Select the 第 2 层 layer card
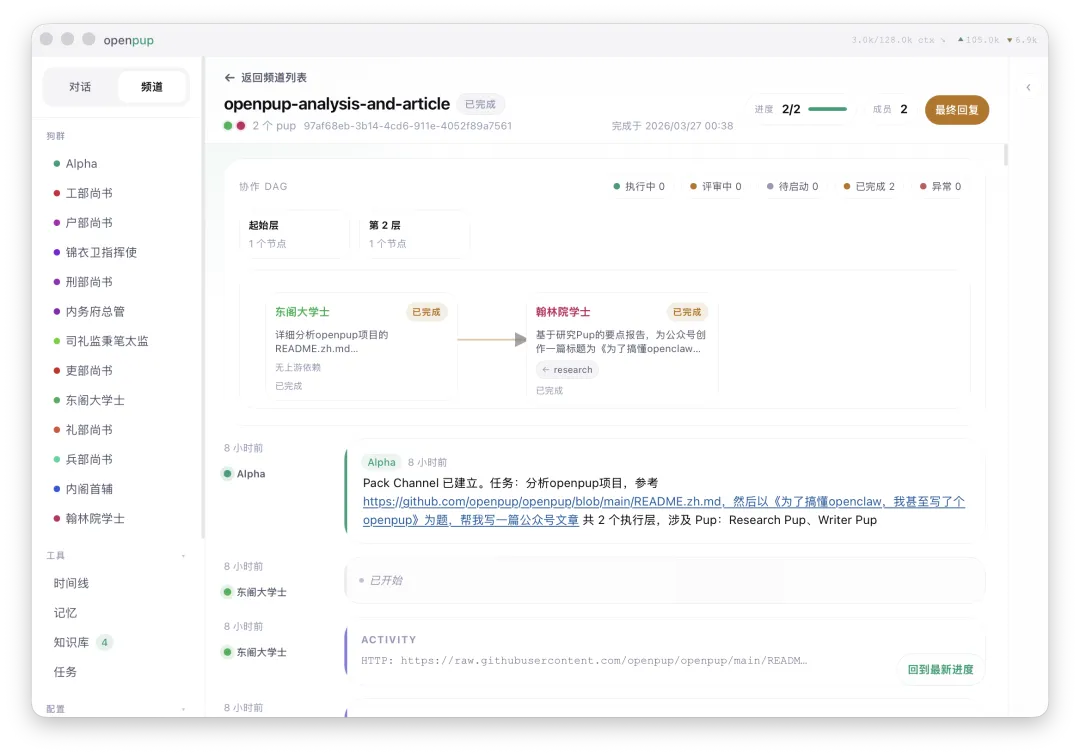This screenshot has height=756, width=1080. coord(414,234)
